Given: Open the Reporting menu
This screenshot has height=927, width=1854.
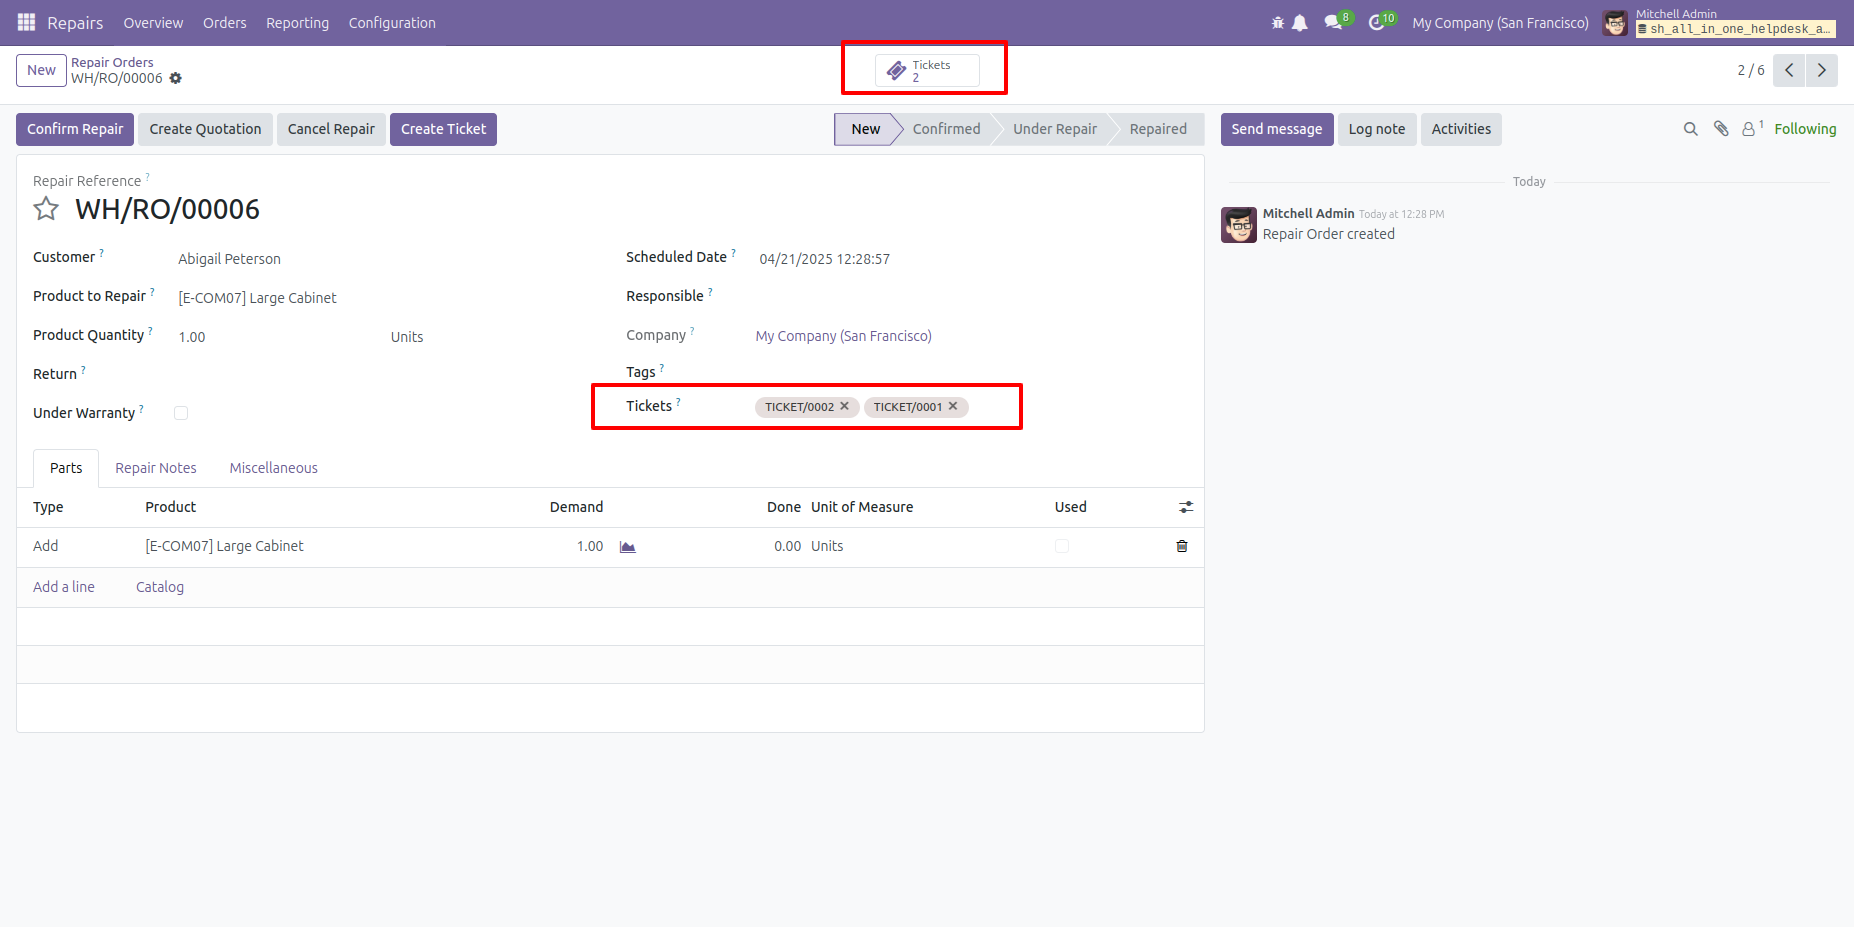Looking at the screenshot, I should pyautogui.click(x=297, y=22).
